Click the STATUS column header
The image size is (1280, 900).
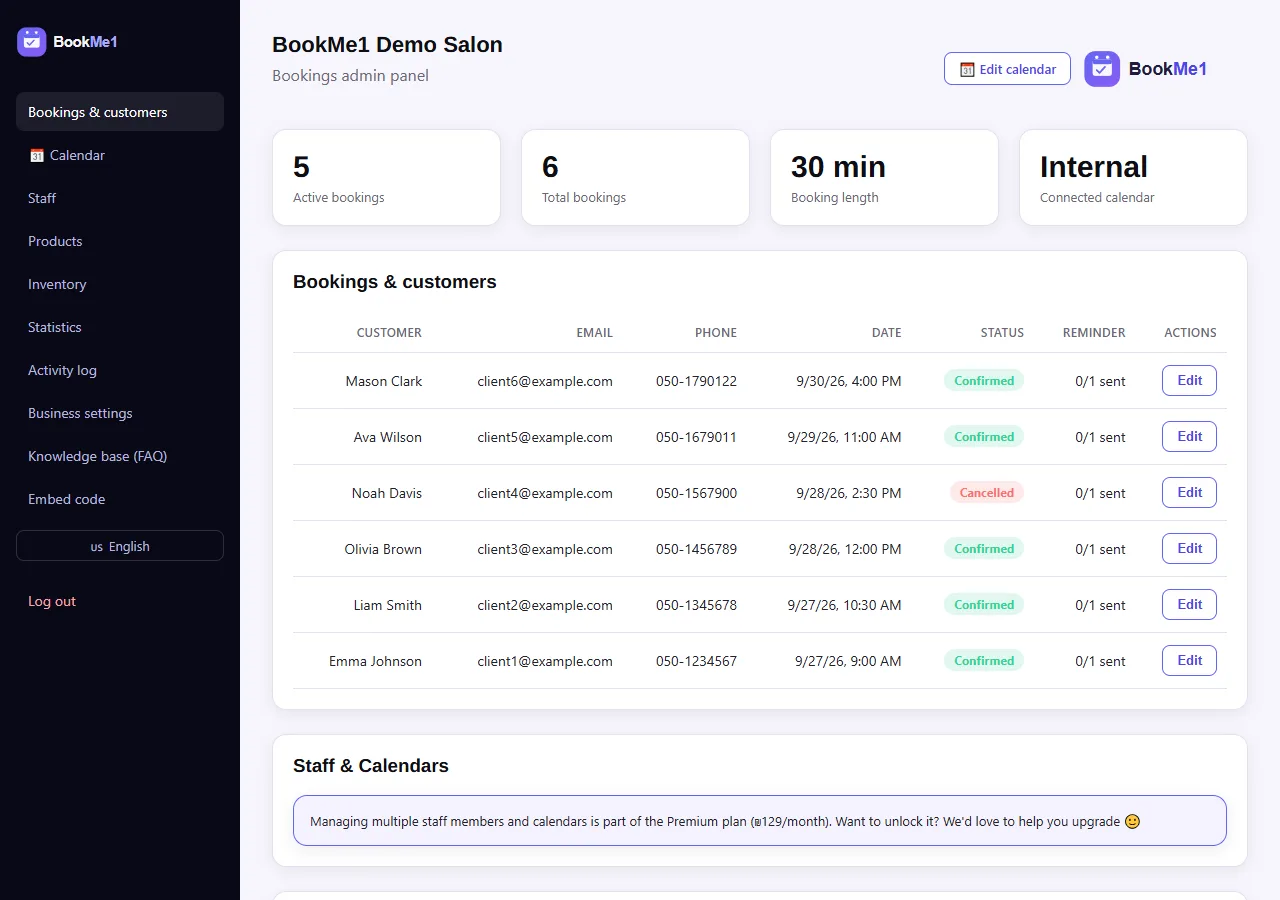click(x=1002, y=333)
